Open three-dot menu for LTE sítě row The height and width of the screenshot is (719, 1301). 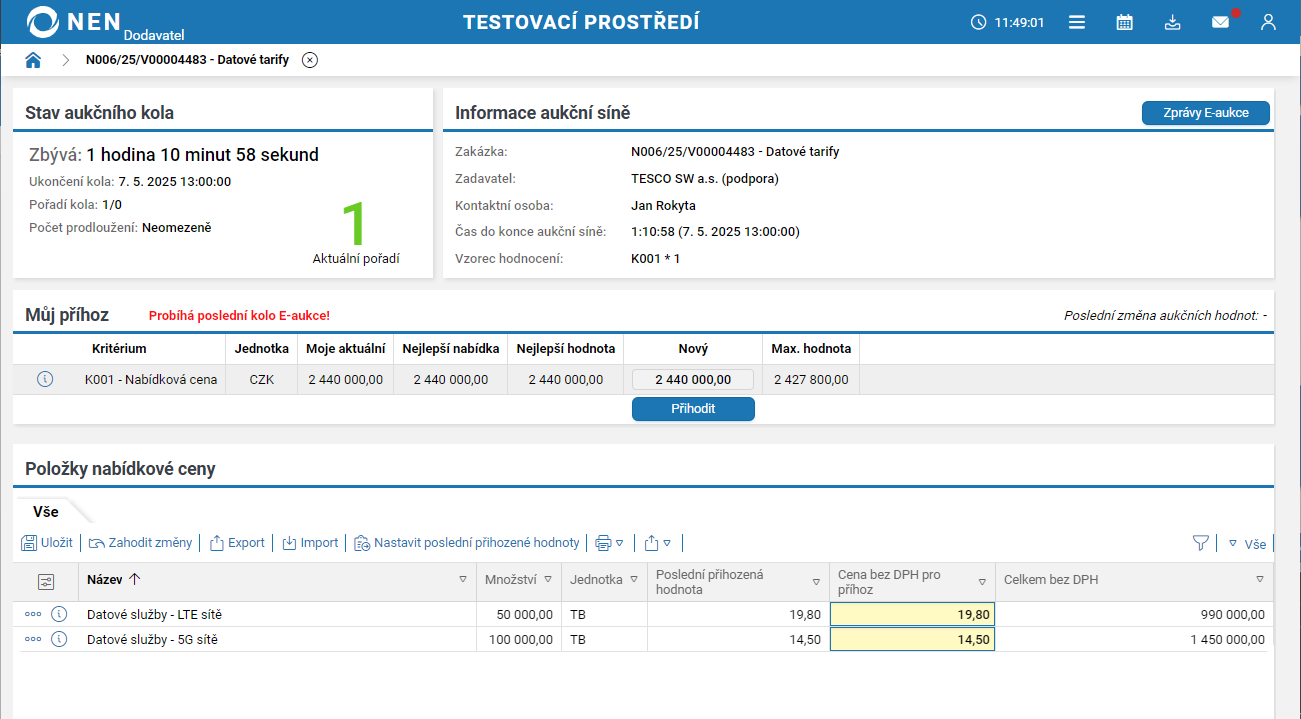coord(33,614)
